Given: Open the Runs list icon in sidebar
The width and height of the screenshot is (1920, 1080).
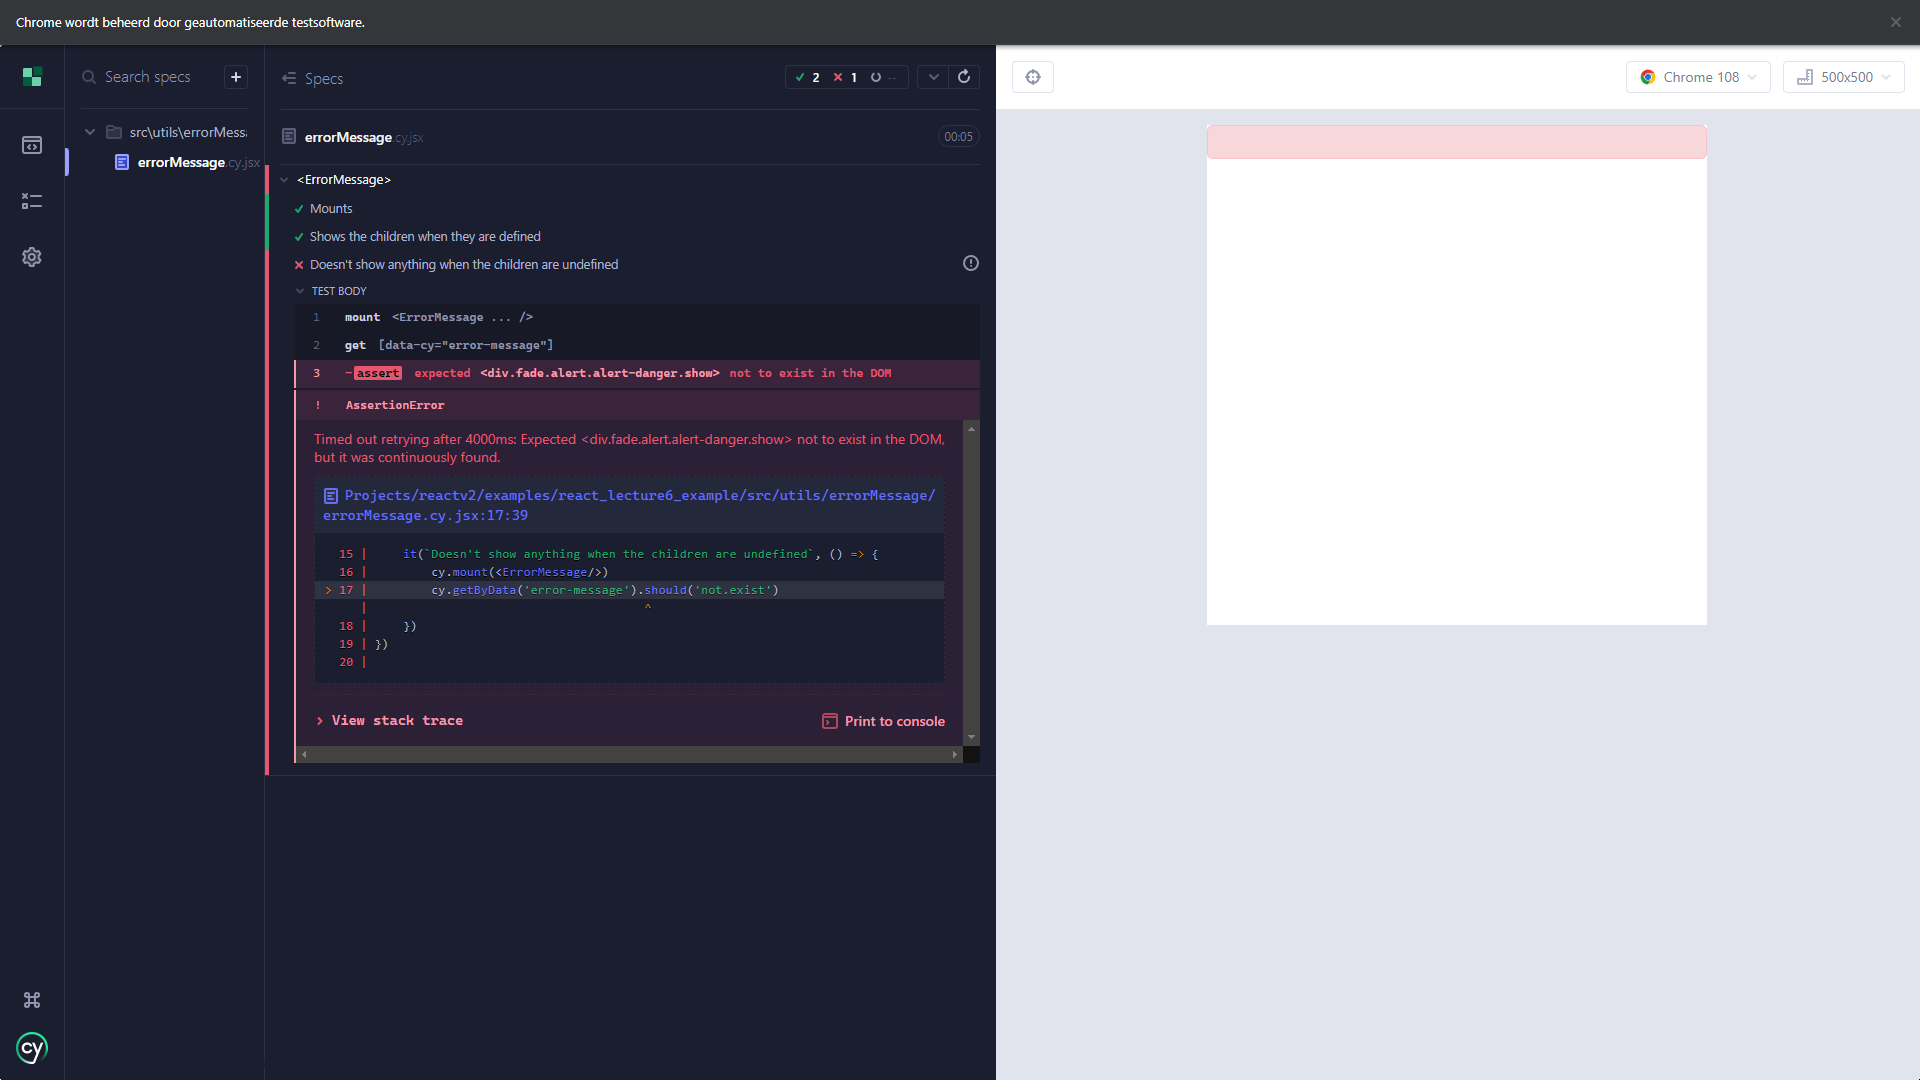Looking at the screenshot, I should pos(32,201).
